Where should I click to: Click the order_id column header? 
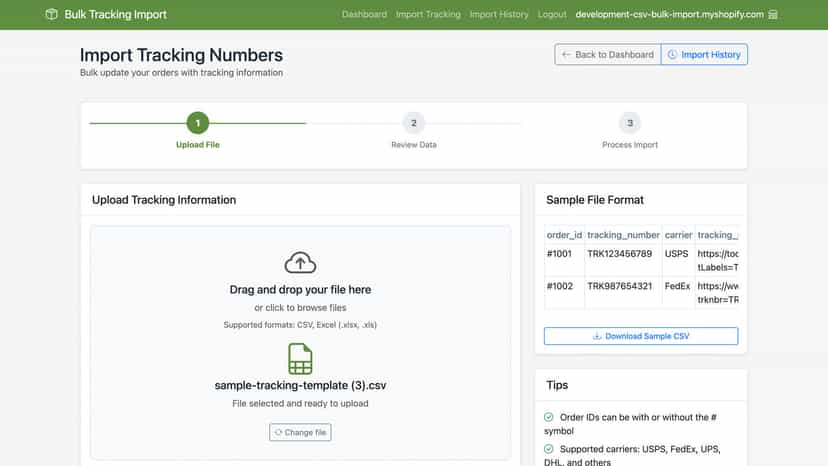[564, 235]
